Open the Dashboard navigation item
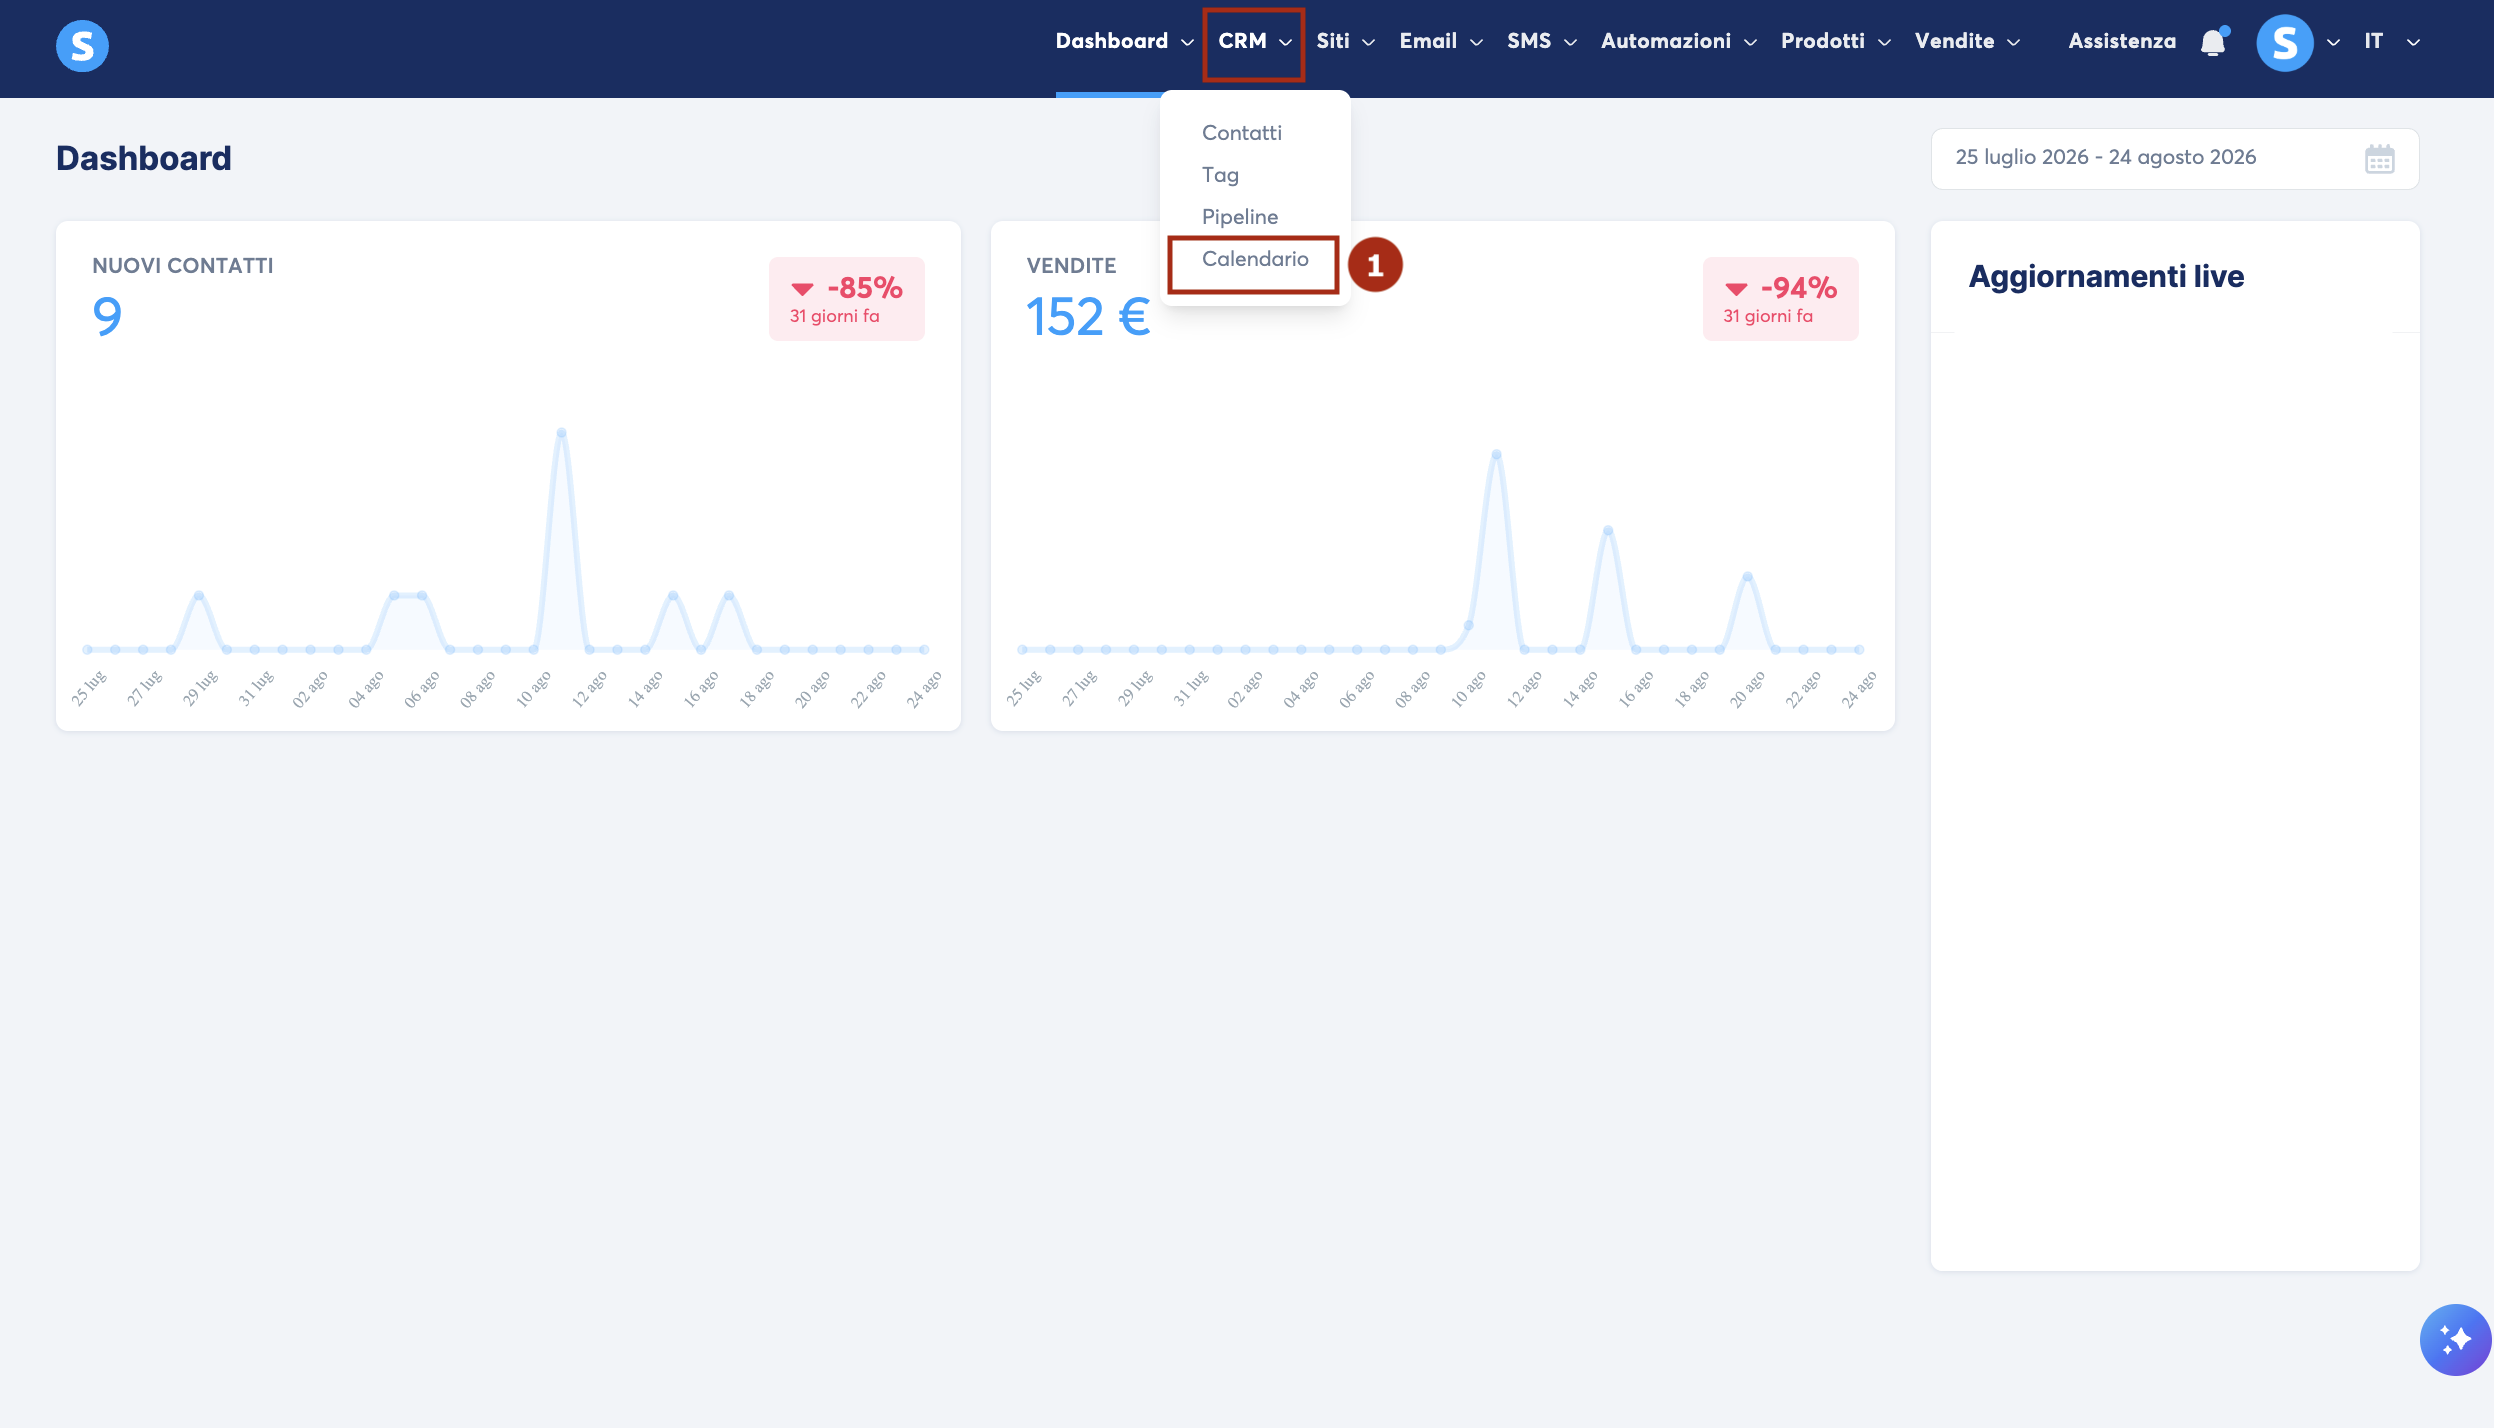 click(1125, 42)
